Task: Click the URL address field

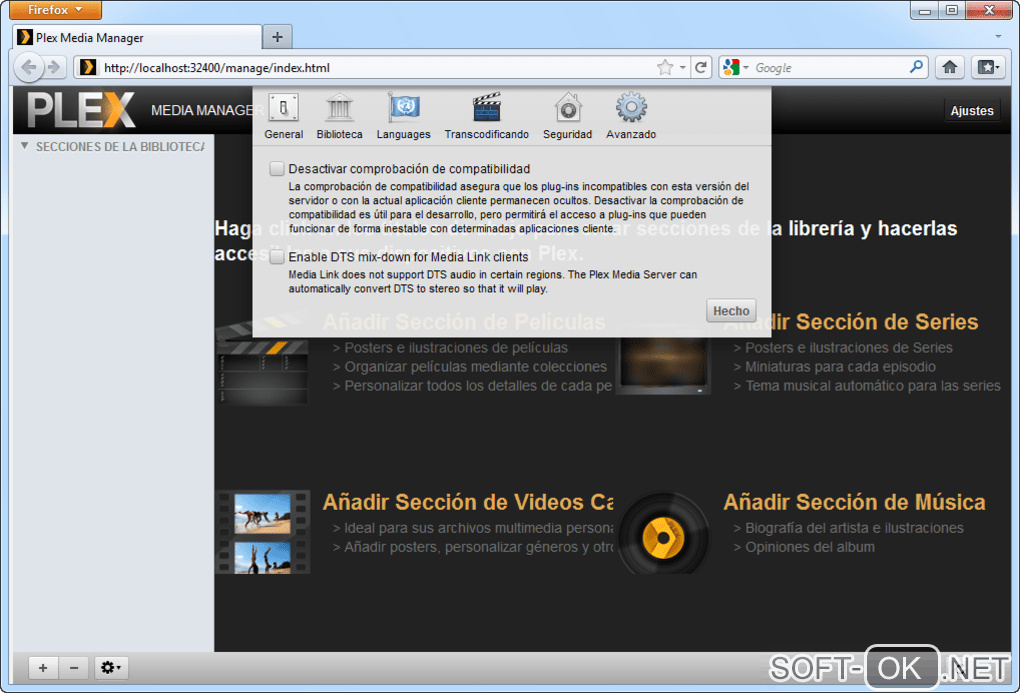Action: point(377,68)
